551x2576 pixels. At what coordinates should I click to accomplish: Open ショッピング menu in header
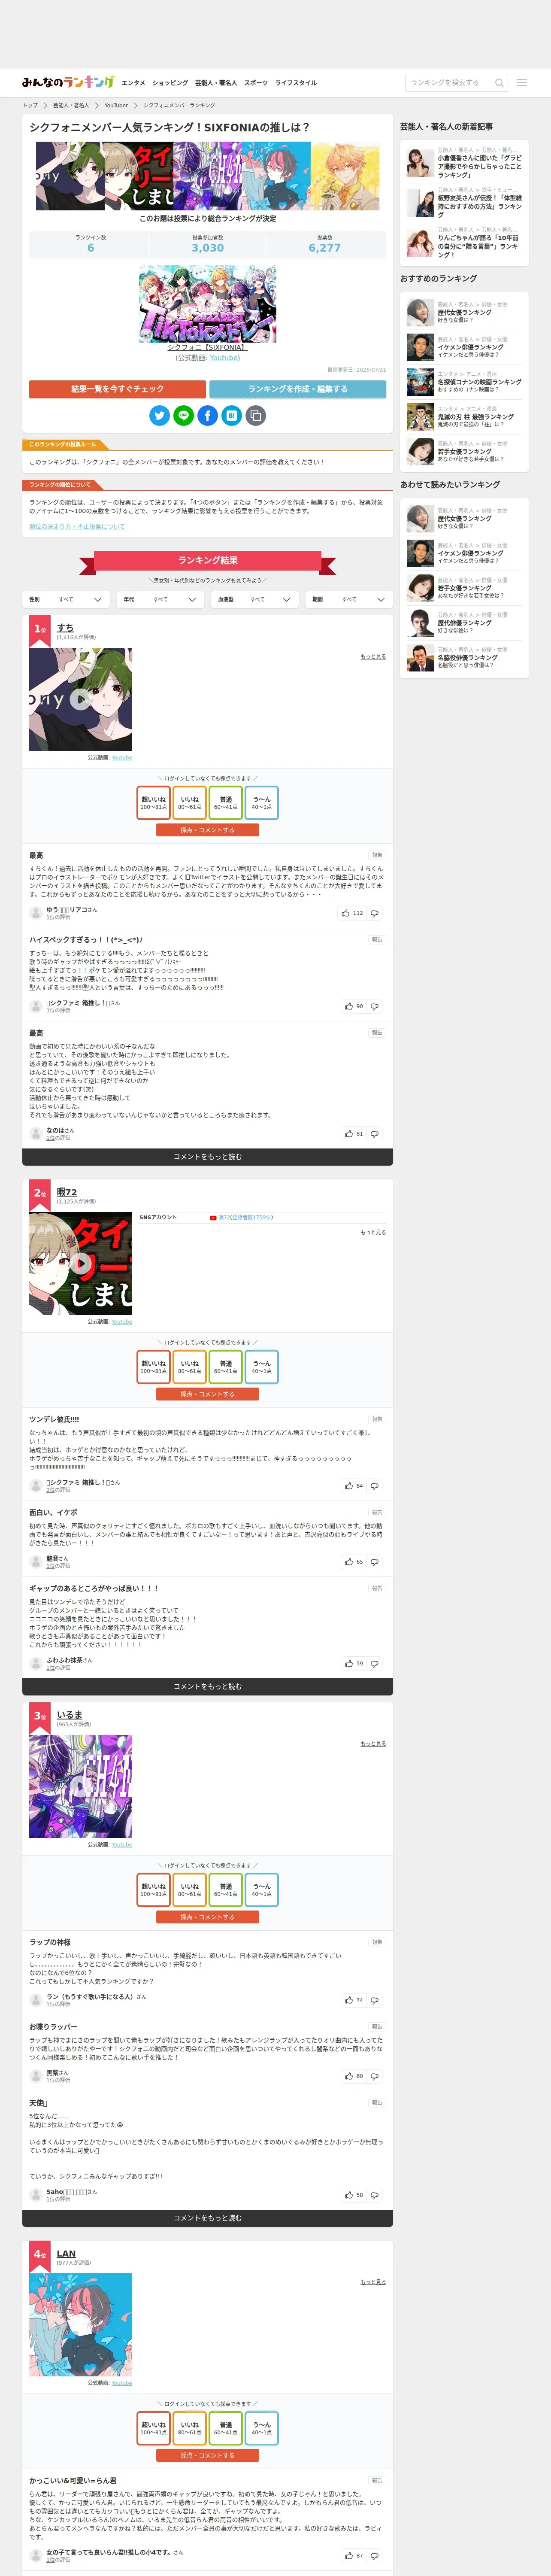coord(170,83)
